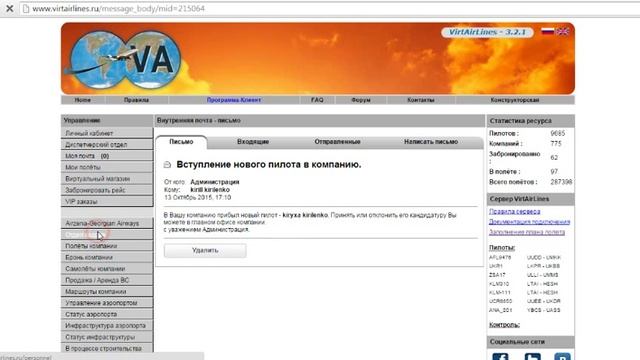The width and height of the screenshot is (640, 360).
Task: Switch interface language to Russian flag
Action: pos(547,31)
